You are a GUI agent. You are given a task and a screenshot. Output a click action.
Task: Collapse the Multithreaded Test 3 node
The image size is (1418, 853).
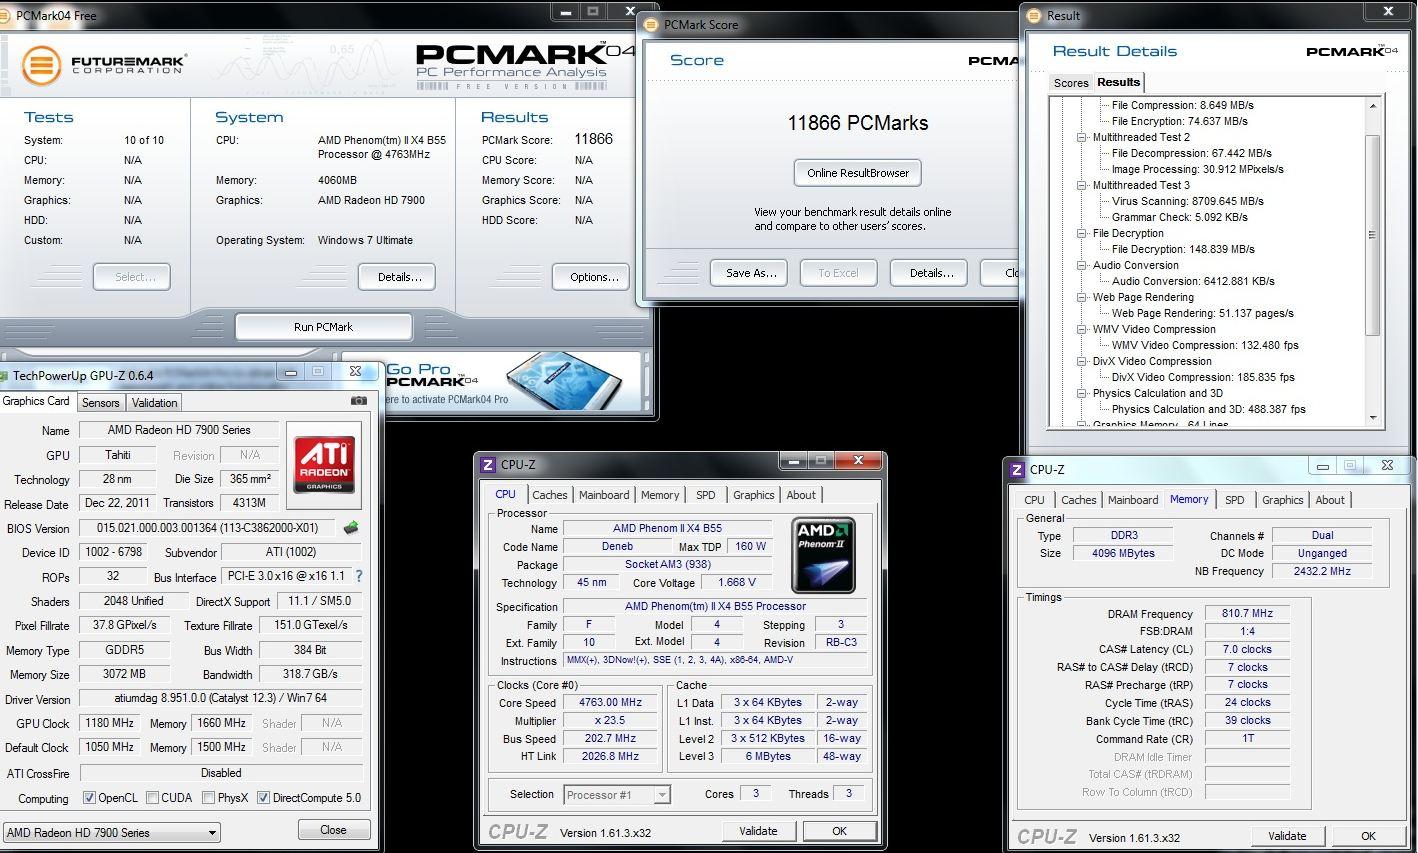click(x=1082, y=185)
